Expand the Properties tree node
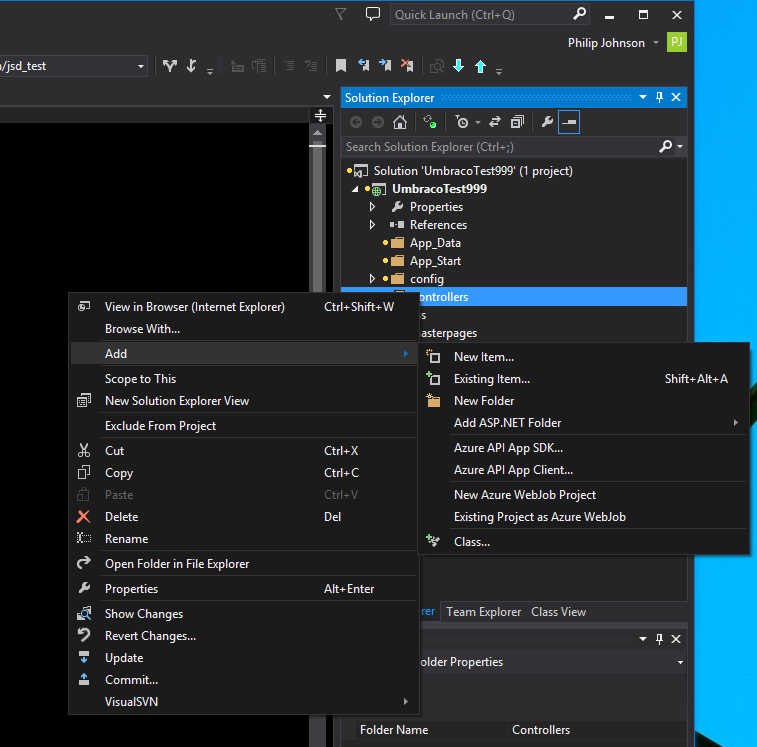This screenshot has height=747, width=757. coord(373,207)
